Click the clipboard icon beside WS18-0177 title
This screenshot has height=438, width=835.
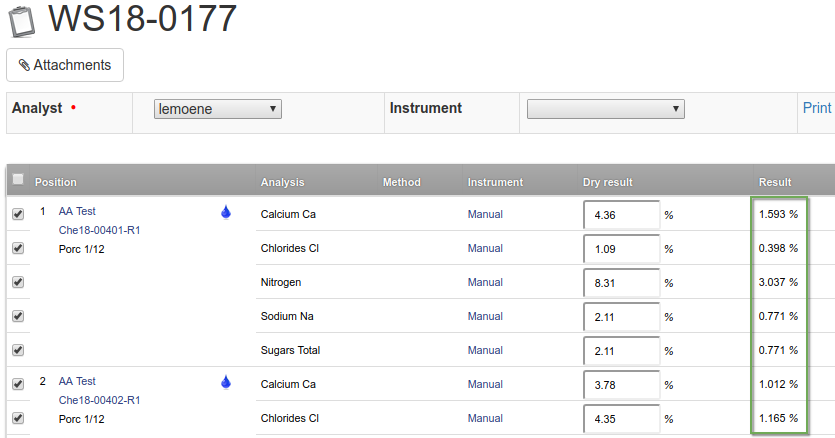[x=22, y=20]
